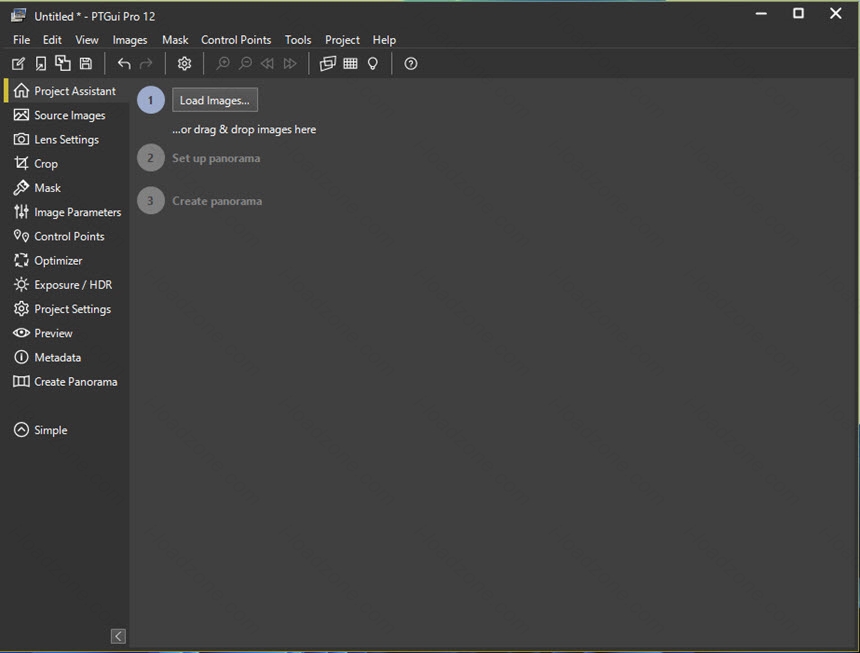Viewport: 860px width, 653px height.
Task: Click the Zoom In magnifier icon
Action: tap(223, 64)
